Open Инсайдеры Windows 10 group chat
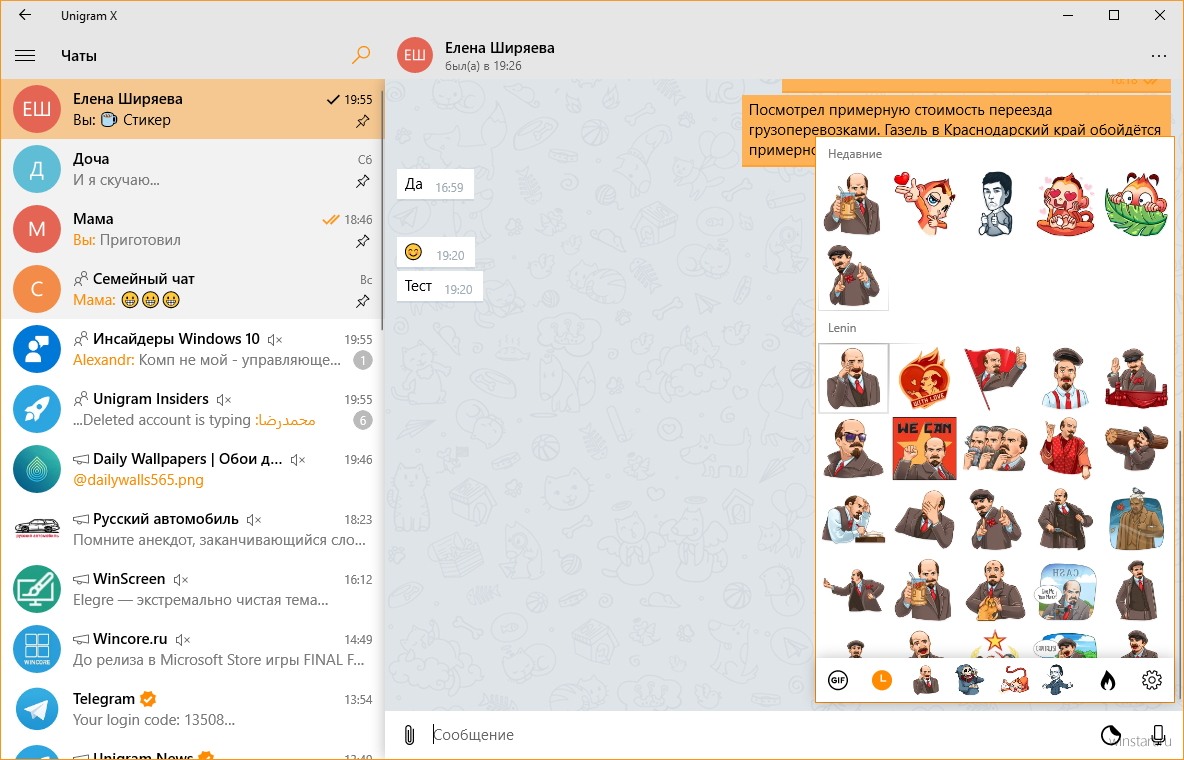1184x760 pixels. click(193, 349)
